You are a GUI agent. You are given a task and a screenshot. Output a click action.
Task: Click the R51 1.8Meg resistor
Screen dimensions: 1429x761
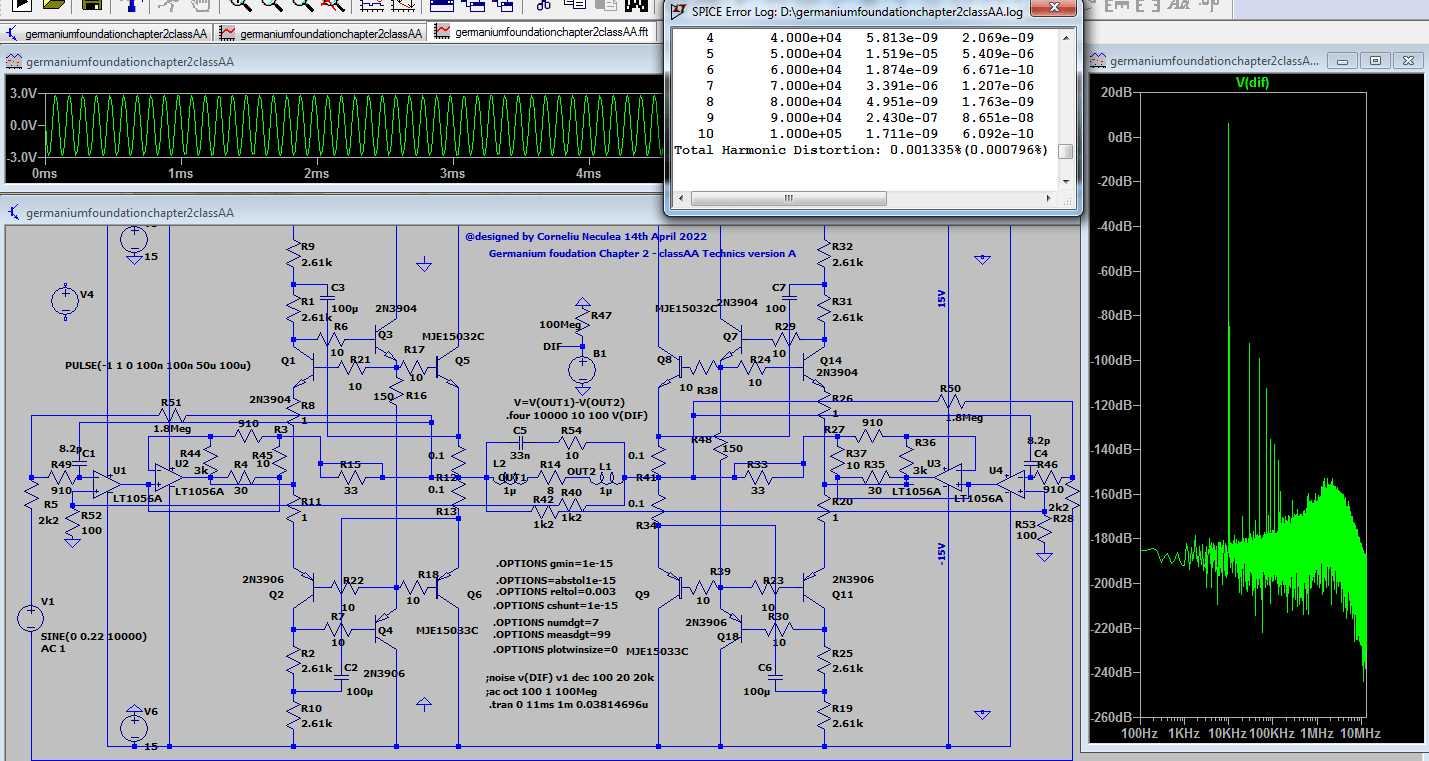tap(170, 416)
